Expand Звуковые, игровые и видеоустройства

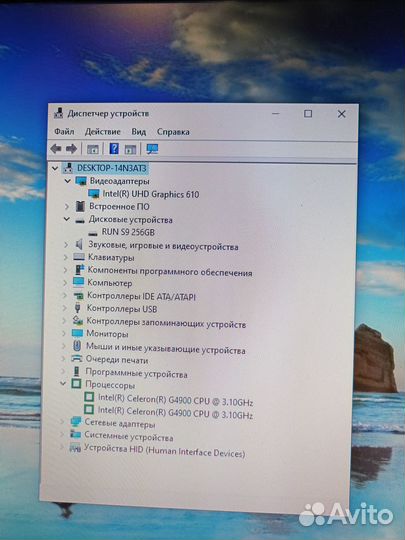pos(66,245)
